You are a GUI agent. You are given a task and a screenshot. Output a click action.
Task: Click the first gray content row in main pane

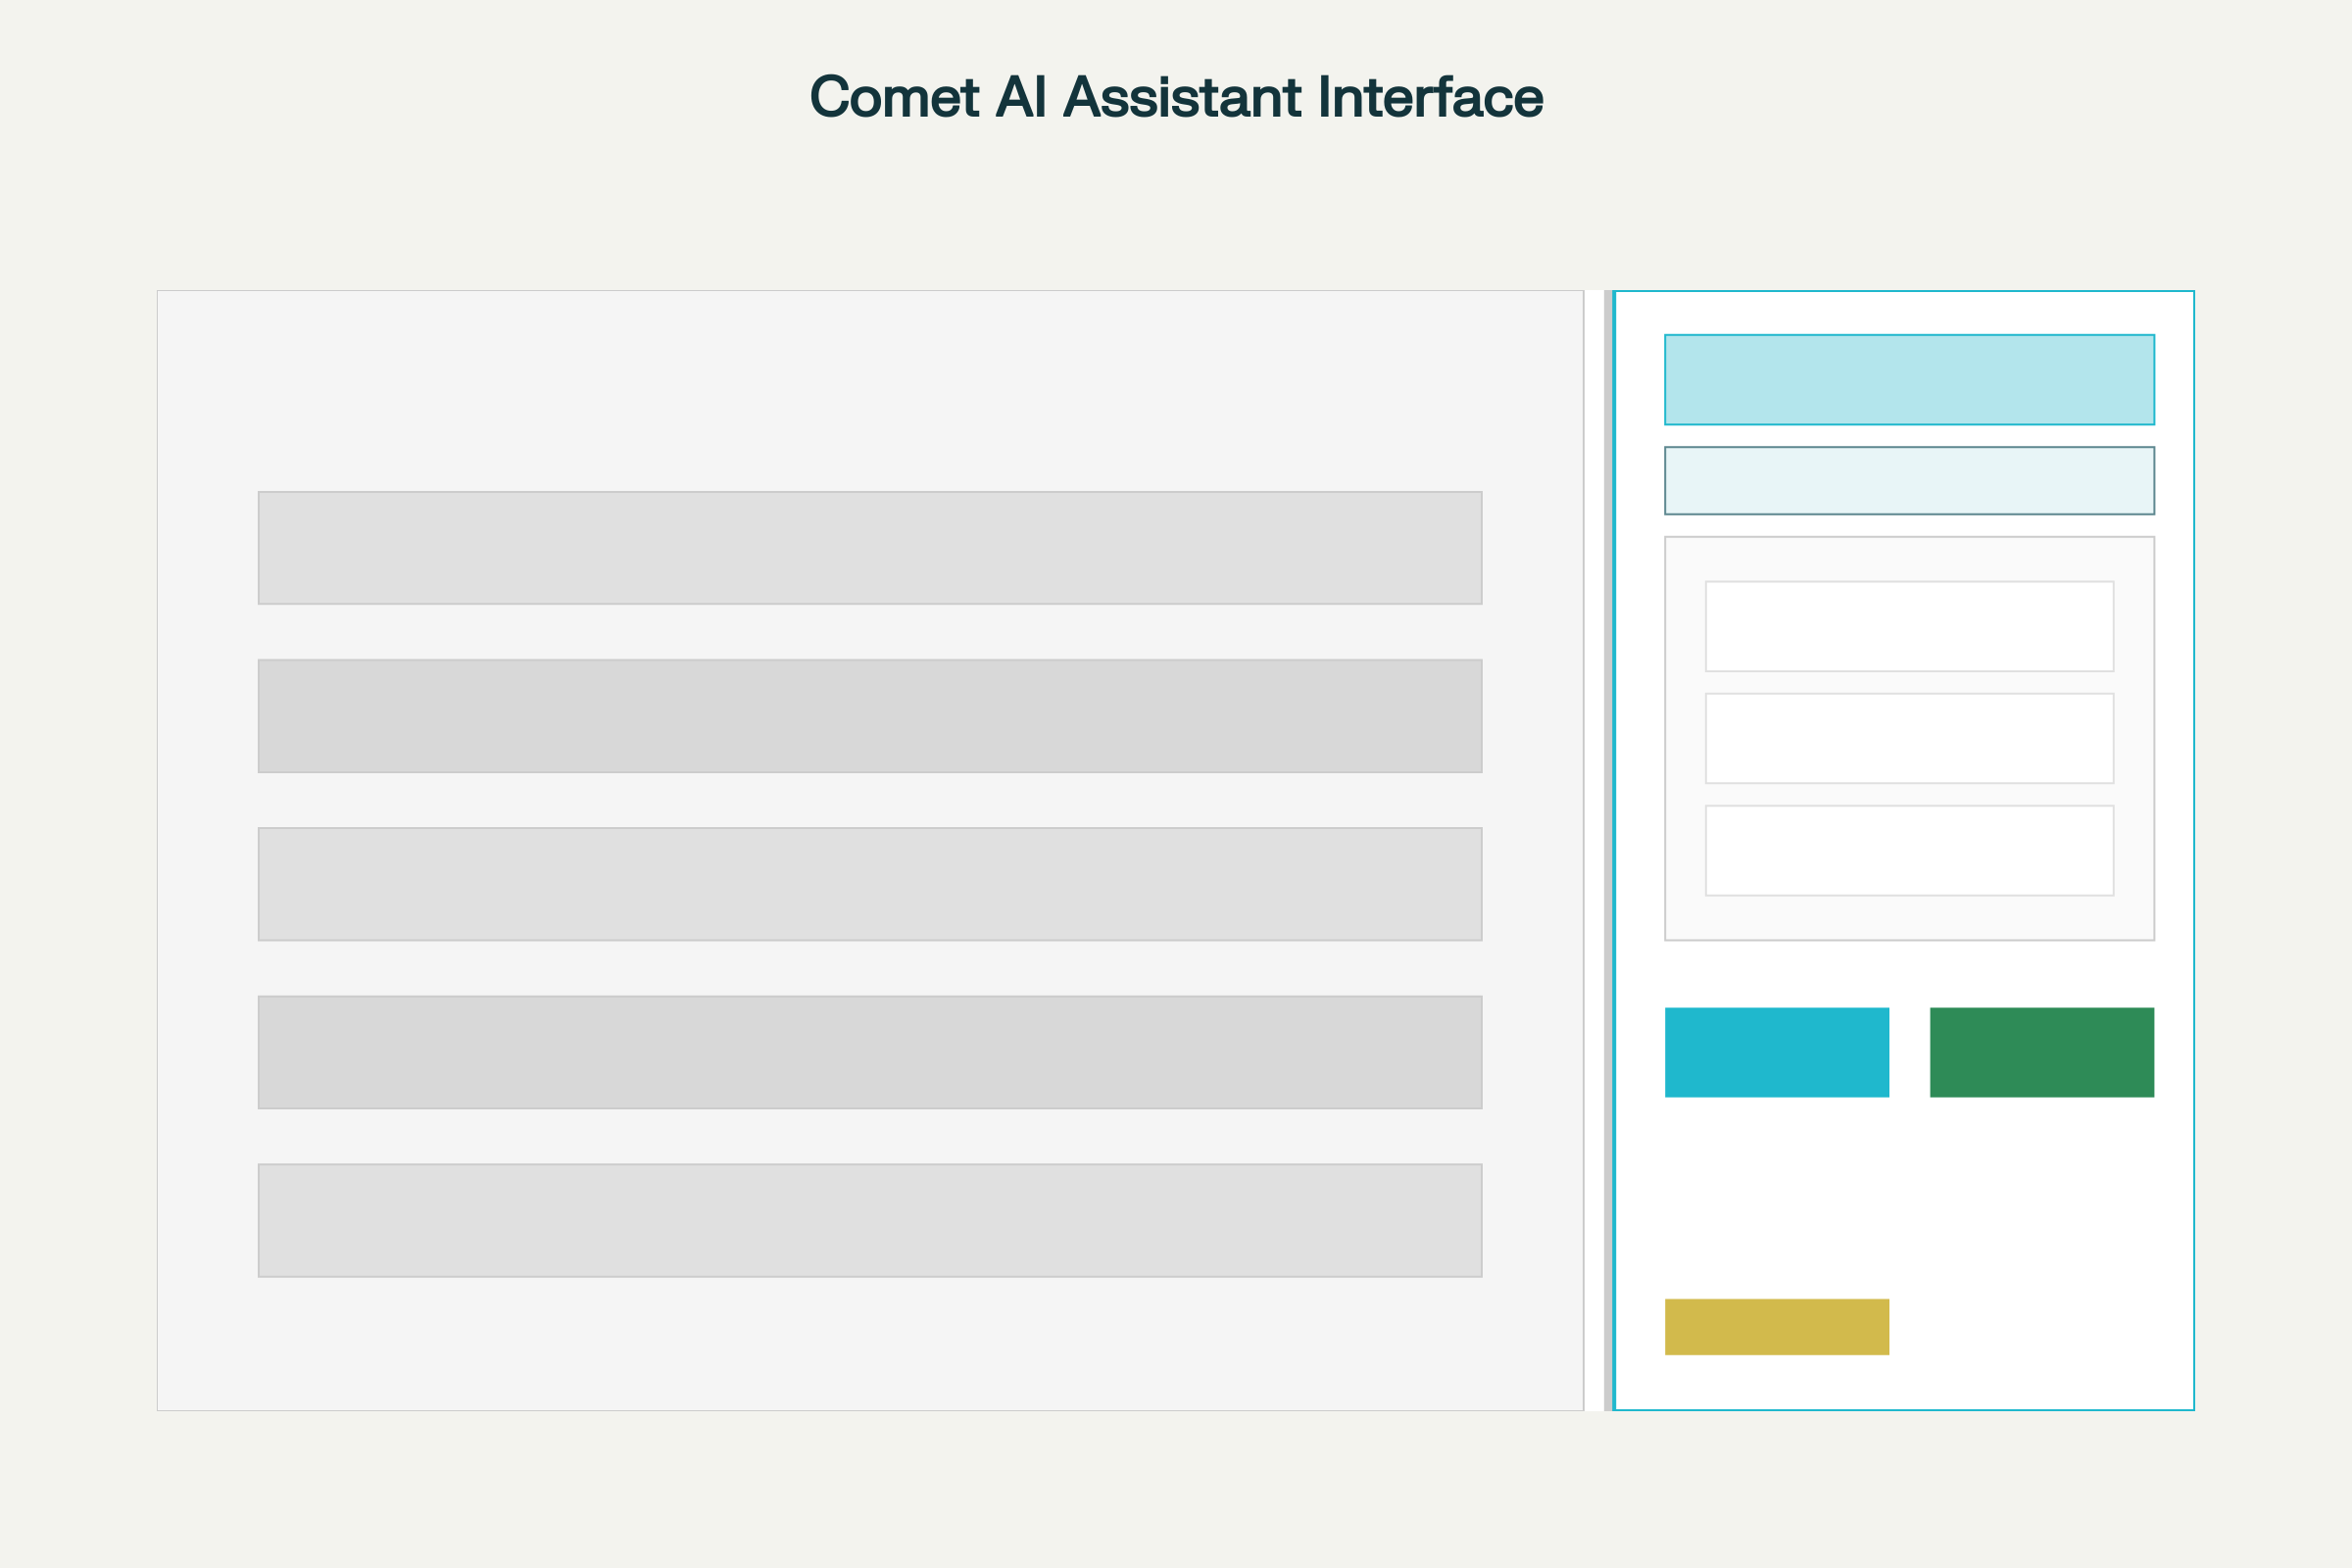870,548
